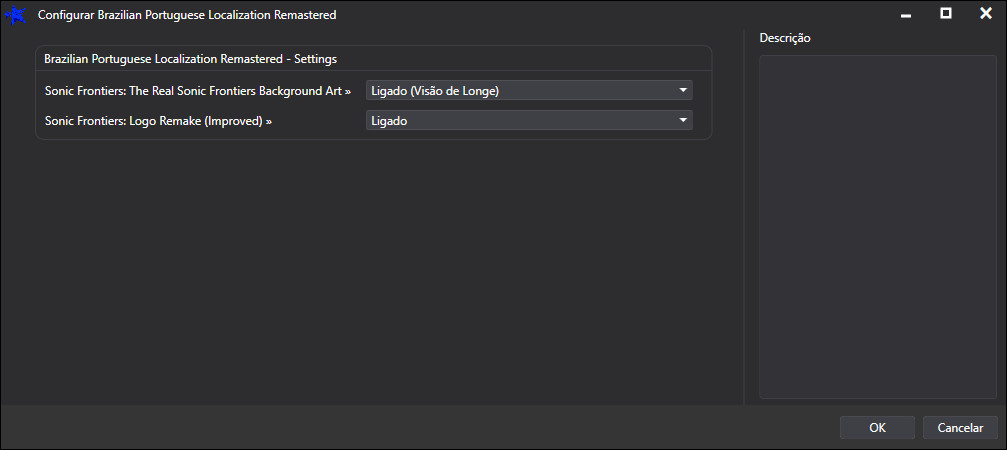Viewport: 1007px width, 450px height.
Task: Click the Settings group header text
Action: (x=191, y=58)
